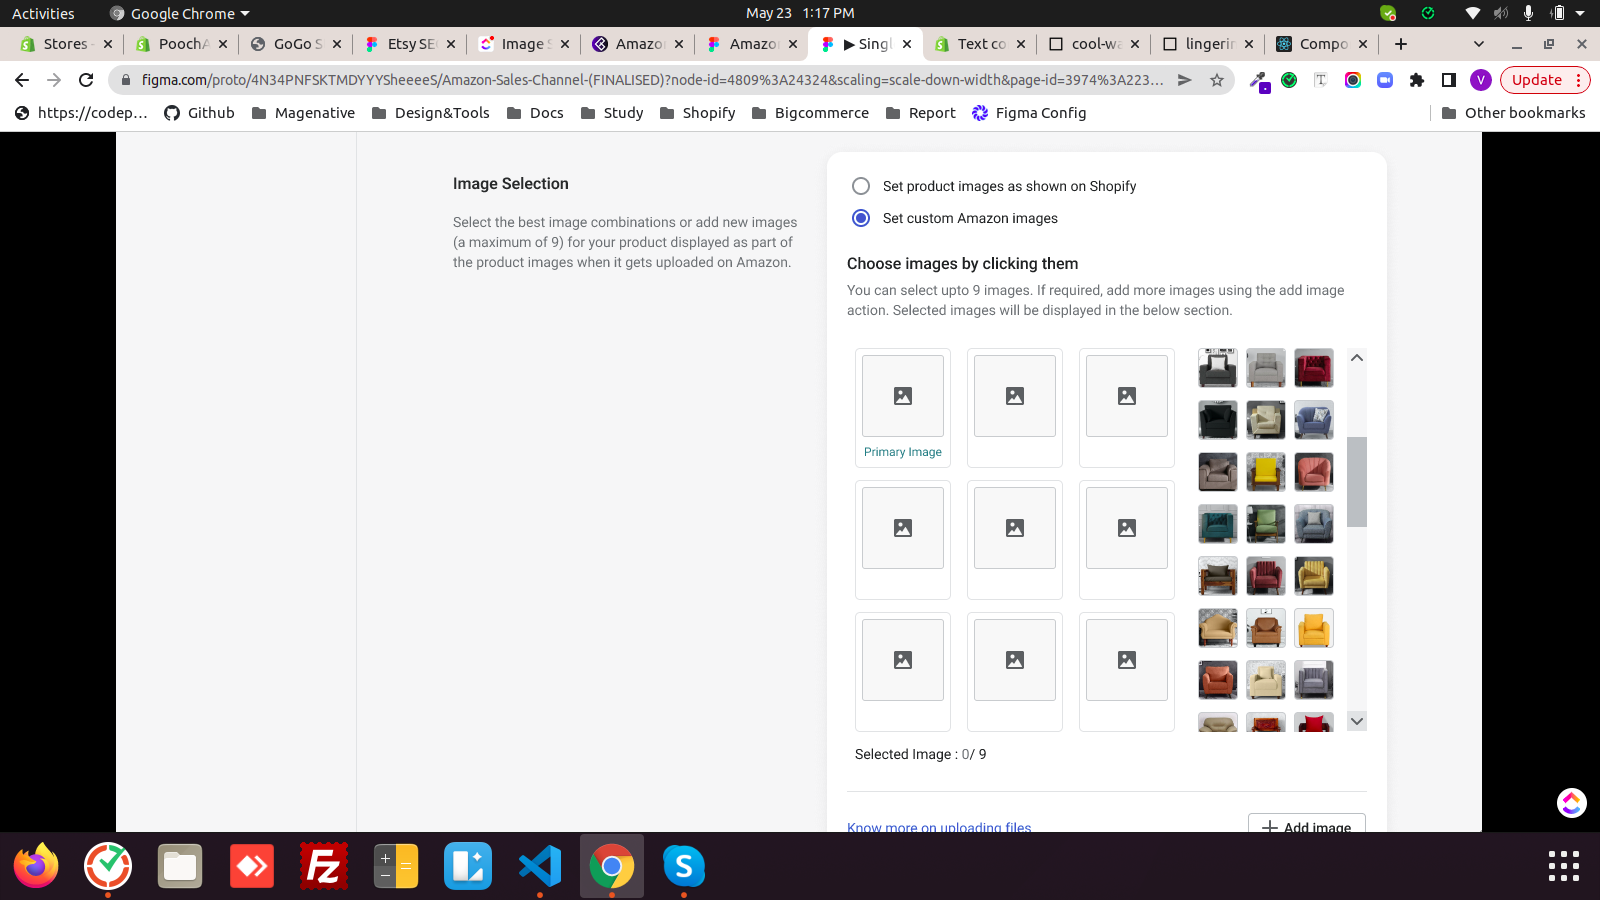Image resolution: width=1600 pixels, height=900 pixels.
Task: Click the Chrome Update button
Action: (1536, 80)
